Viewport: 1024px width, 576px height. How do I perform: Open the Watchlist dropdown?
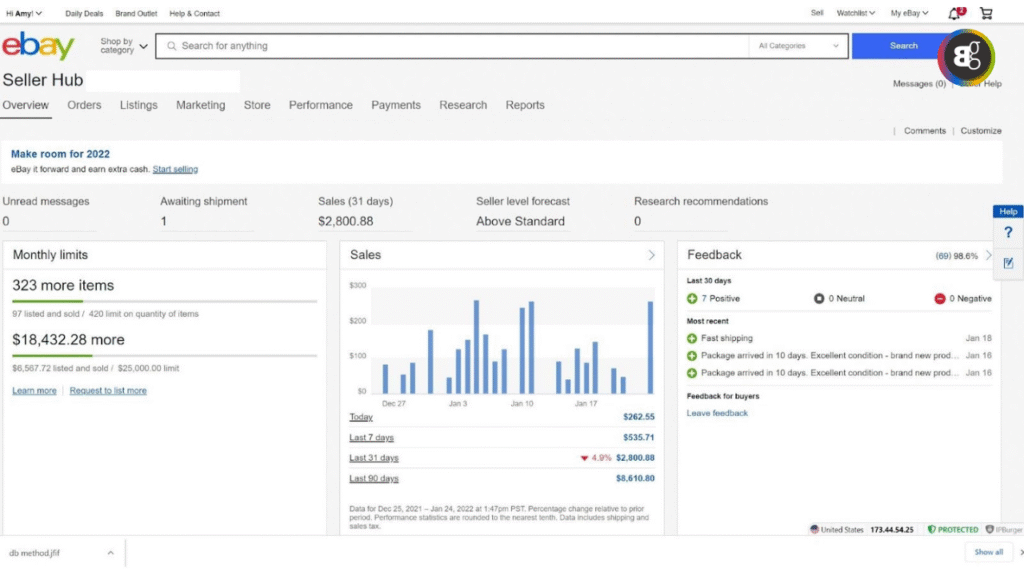coord(855,13)
